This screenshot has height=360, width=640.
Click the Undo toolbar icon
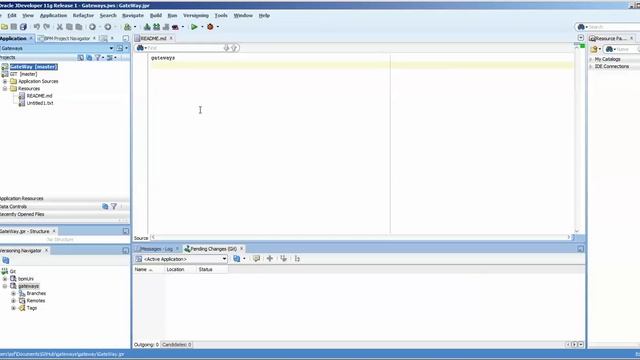point(37,27)
